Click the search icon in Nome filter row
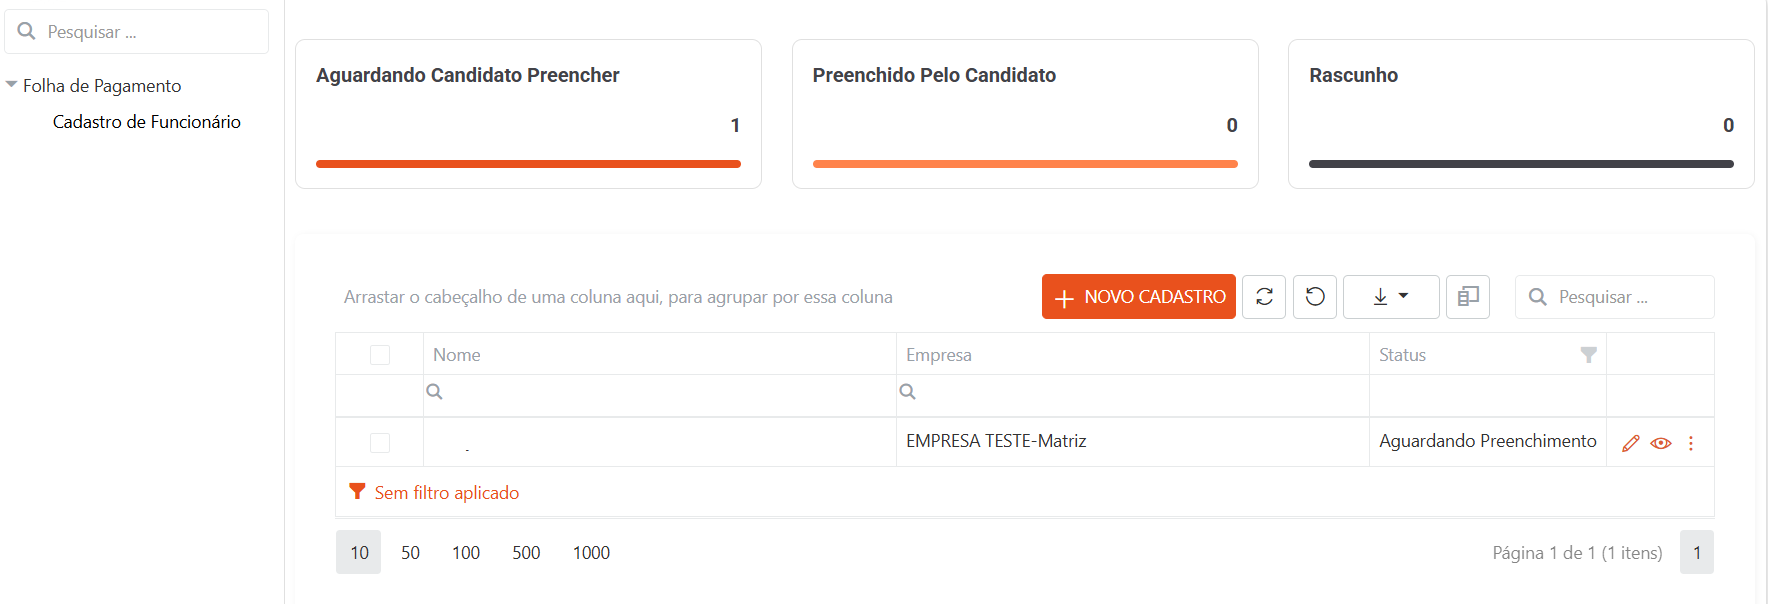This screenshot has width=1768, height=604. 434,391
